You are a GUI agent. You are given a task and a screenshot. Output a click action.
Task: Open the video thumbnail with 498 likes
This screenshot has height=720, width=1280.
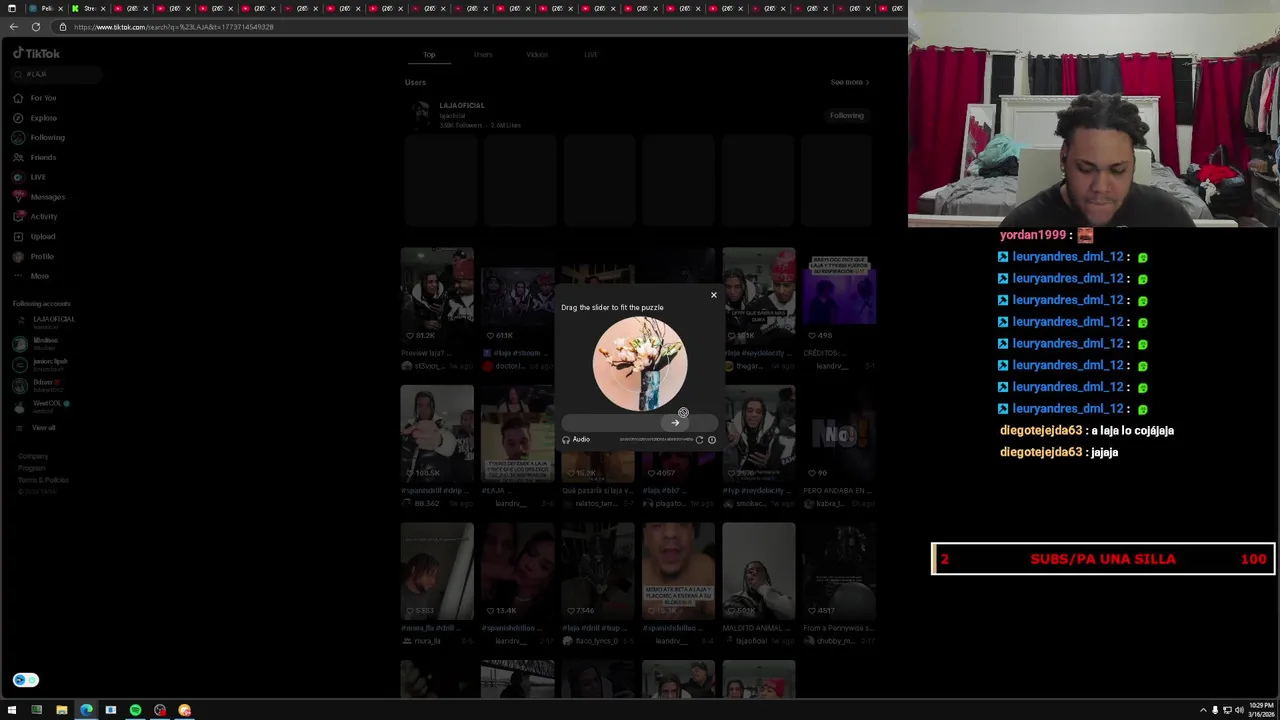[x=839, y=286]
